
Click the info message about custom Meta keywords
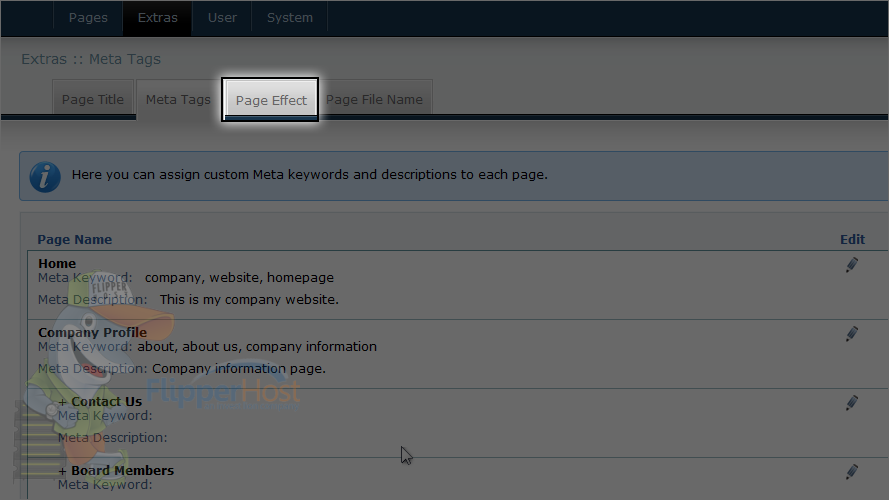(x=310, y=175)
